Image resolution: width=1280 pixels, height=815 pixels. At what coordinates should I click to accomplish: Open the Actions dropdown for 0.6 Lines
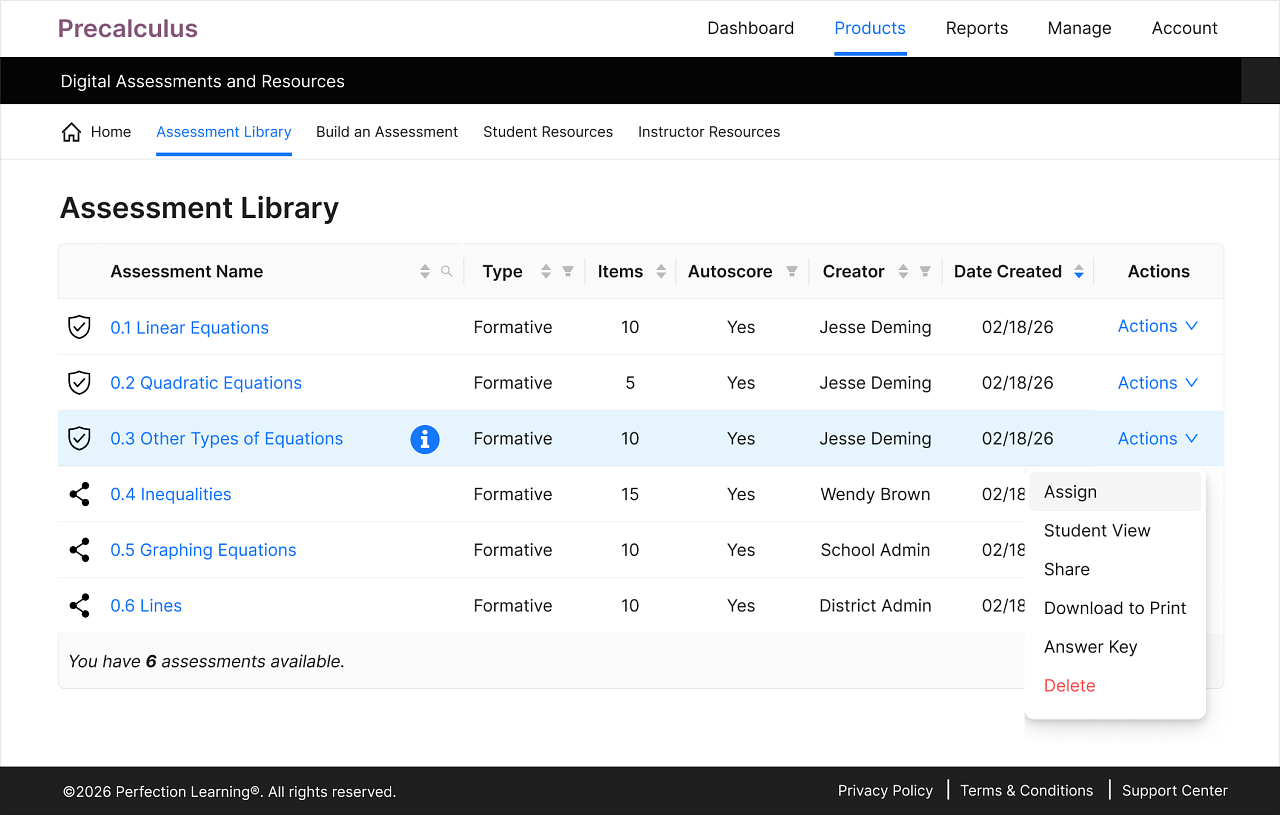(x=1157, y=605)
